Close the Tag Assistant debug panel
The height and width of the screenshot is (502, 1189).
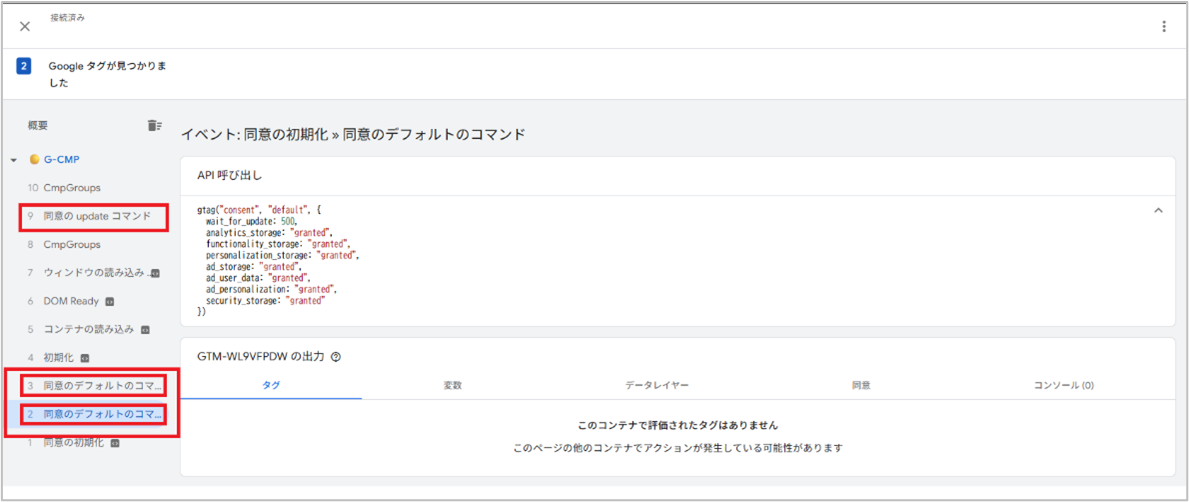[x=25, y=27]
